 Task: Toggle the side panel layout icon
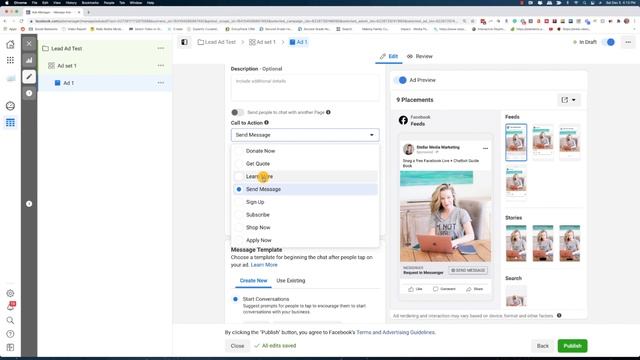click(x=184, y=42)
